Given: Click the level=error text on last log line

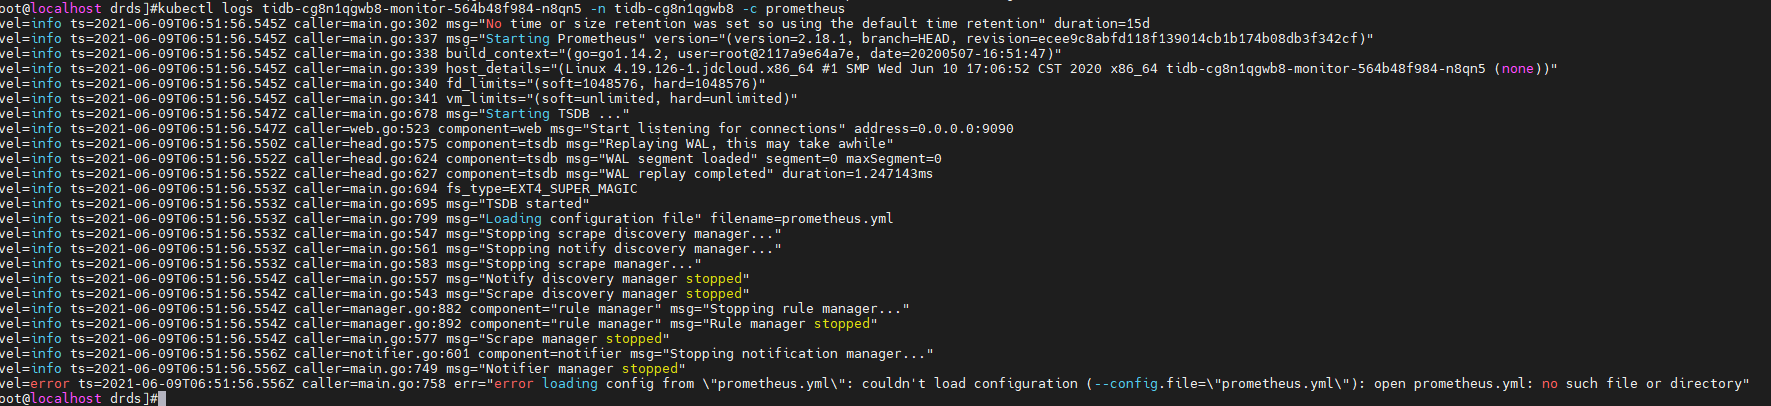Looking at the screenshot, I should point(35,383).
